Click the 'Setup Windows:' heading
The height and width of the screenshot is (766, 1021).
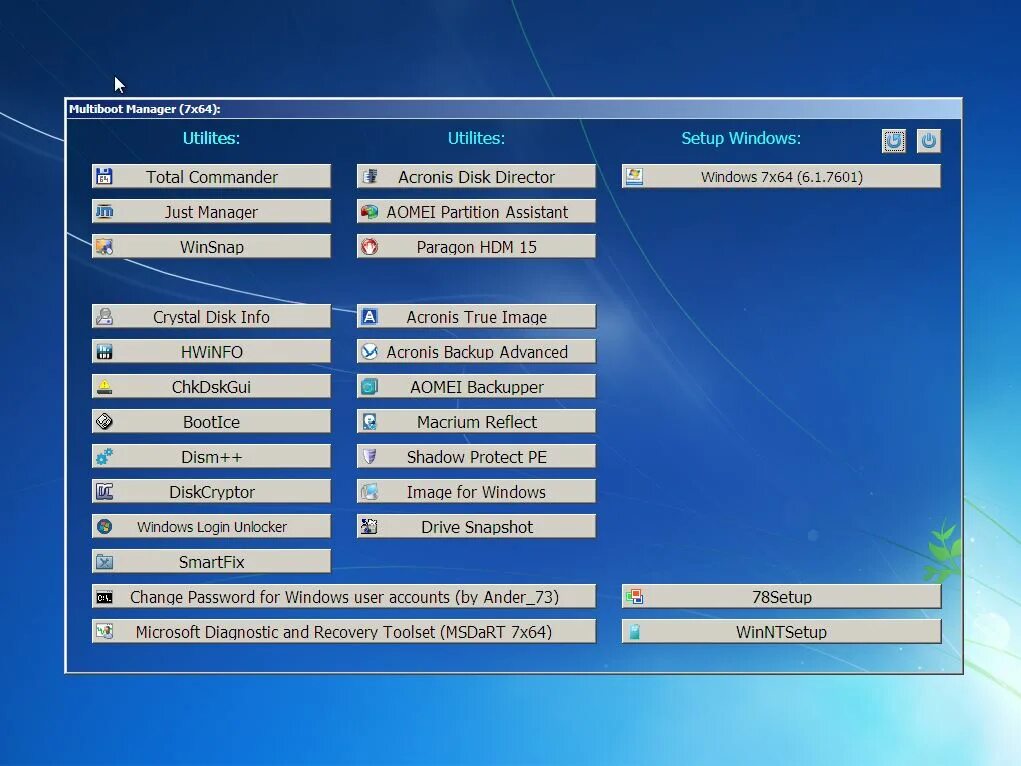(x=741, y=138)
